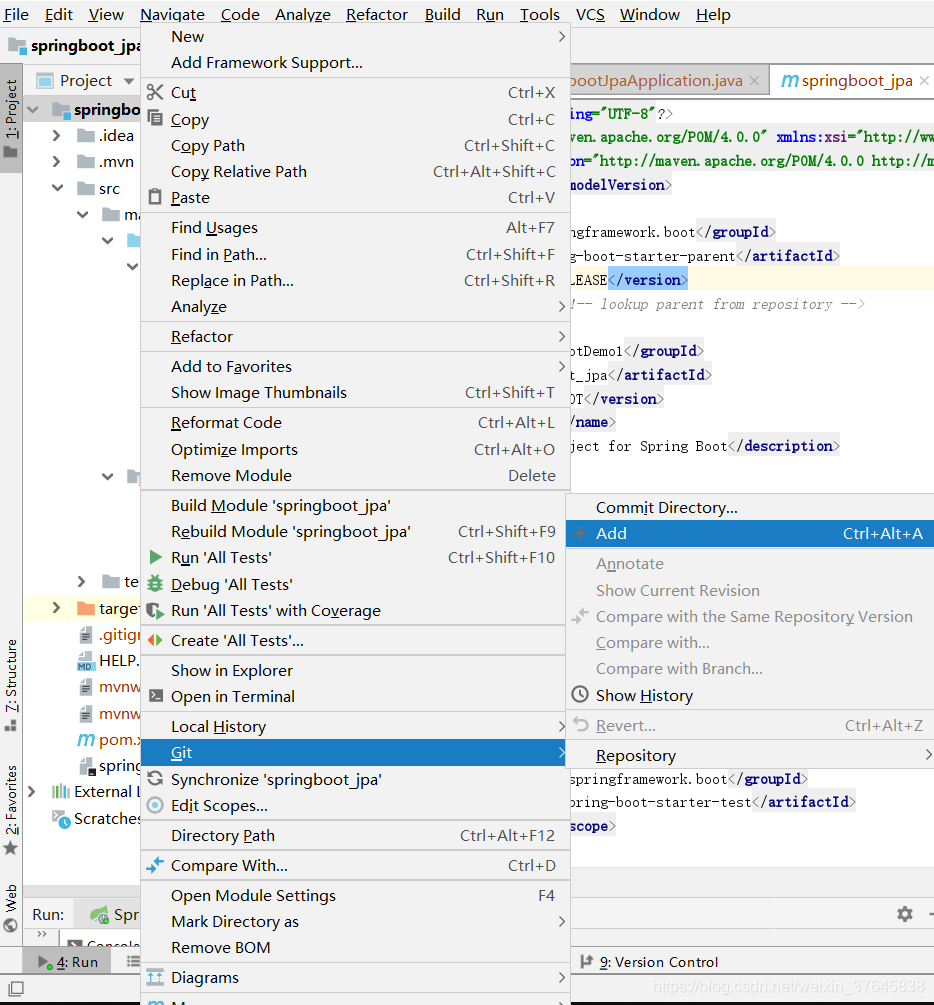Viewport: 934px width, 1005px height.
Task: Click Directory Path menu entry
Action: [x=355, y=835]
